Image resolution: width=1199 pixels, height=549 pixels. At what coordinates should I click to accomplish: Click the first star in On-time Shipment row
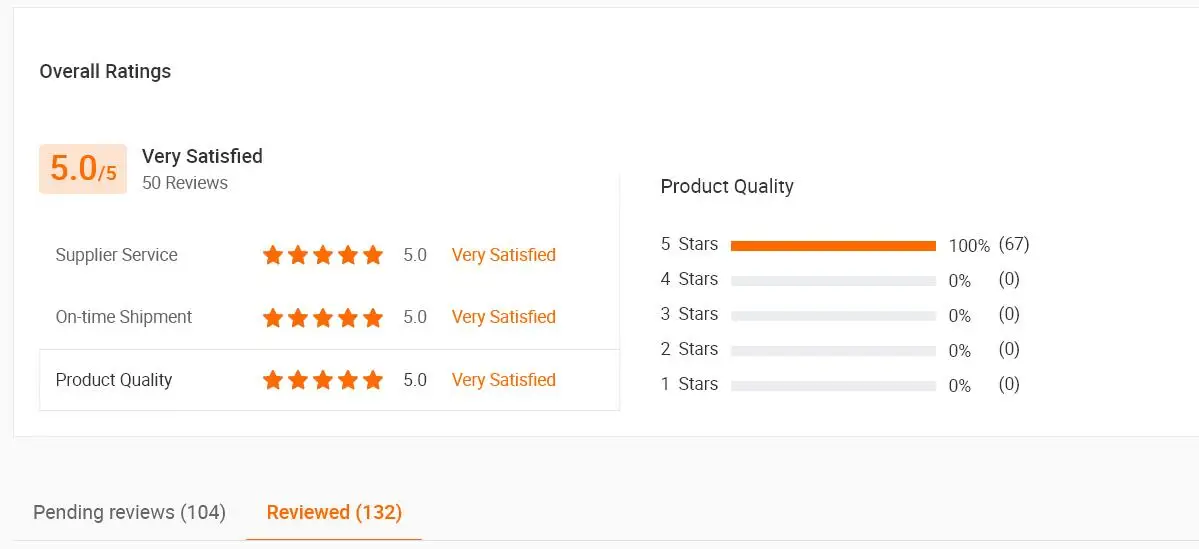point(273,318)
